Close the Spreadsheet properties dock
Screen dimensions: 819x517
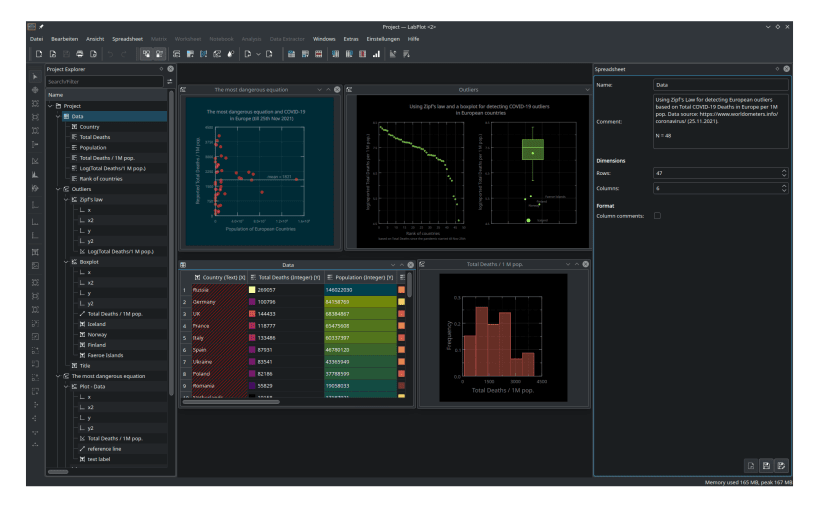(x=786, y=69)
